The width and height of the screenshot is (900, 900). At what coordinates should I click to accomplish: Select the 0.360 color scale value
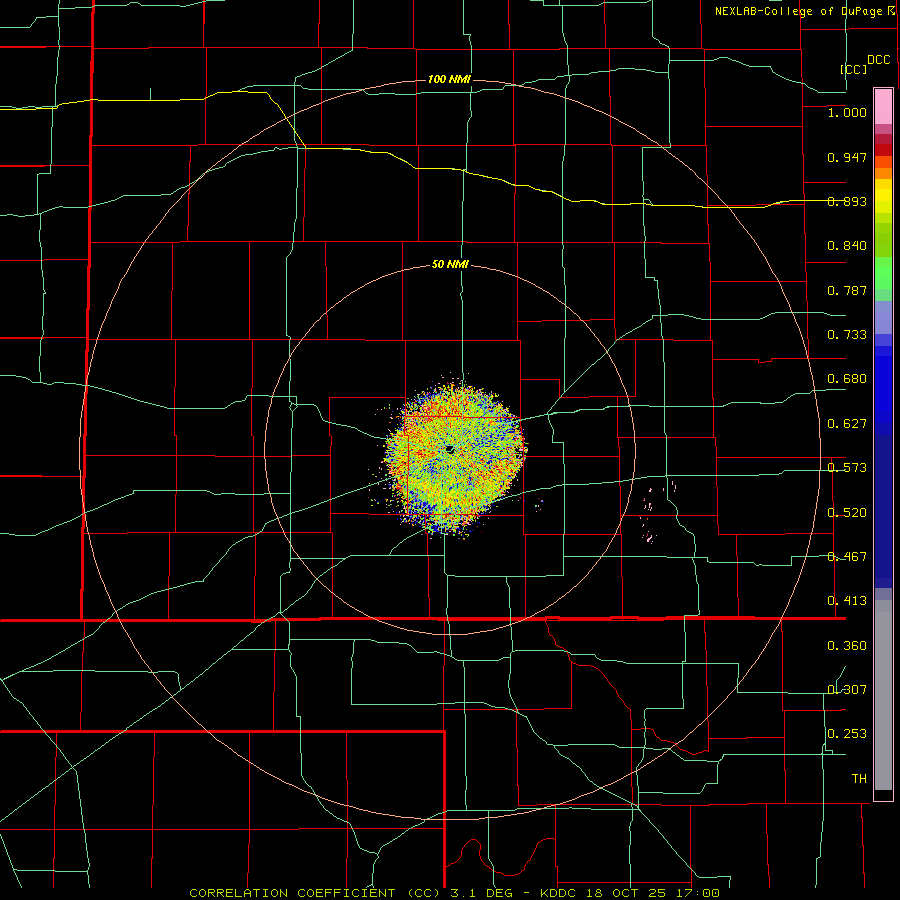point(847,646)
